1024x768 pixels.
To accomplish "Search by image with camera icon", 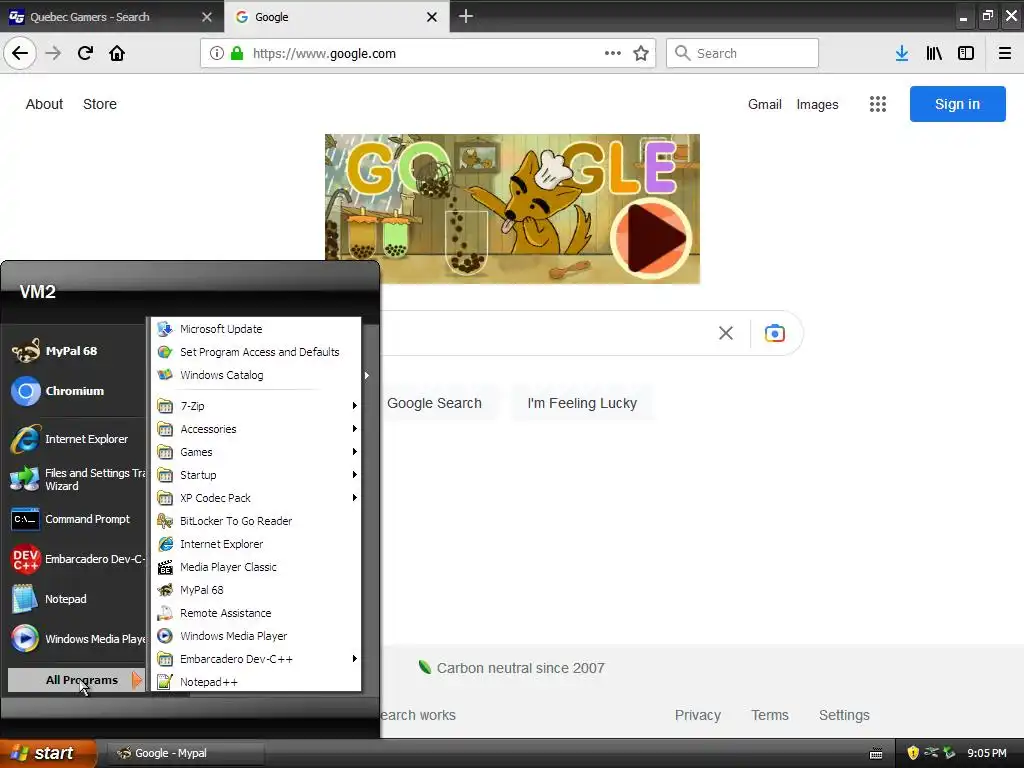I will (775, 333).
